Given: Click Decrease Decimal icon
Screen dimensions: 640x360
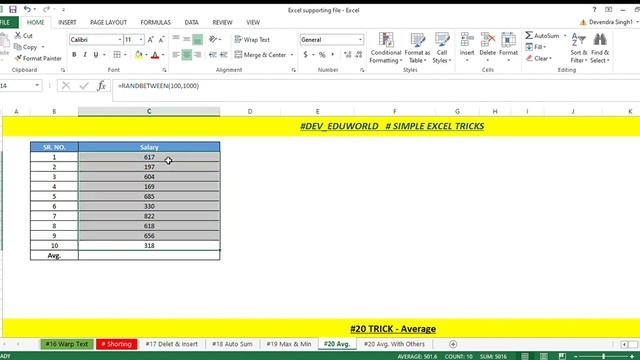Looking at the screenshot, I should (x=359, y=55).
